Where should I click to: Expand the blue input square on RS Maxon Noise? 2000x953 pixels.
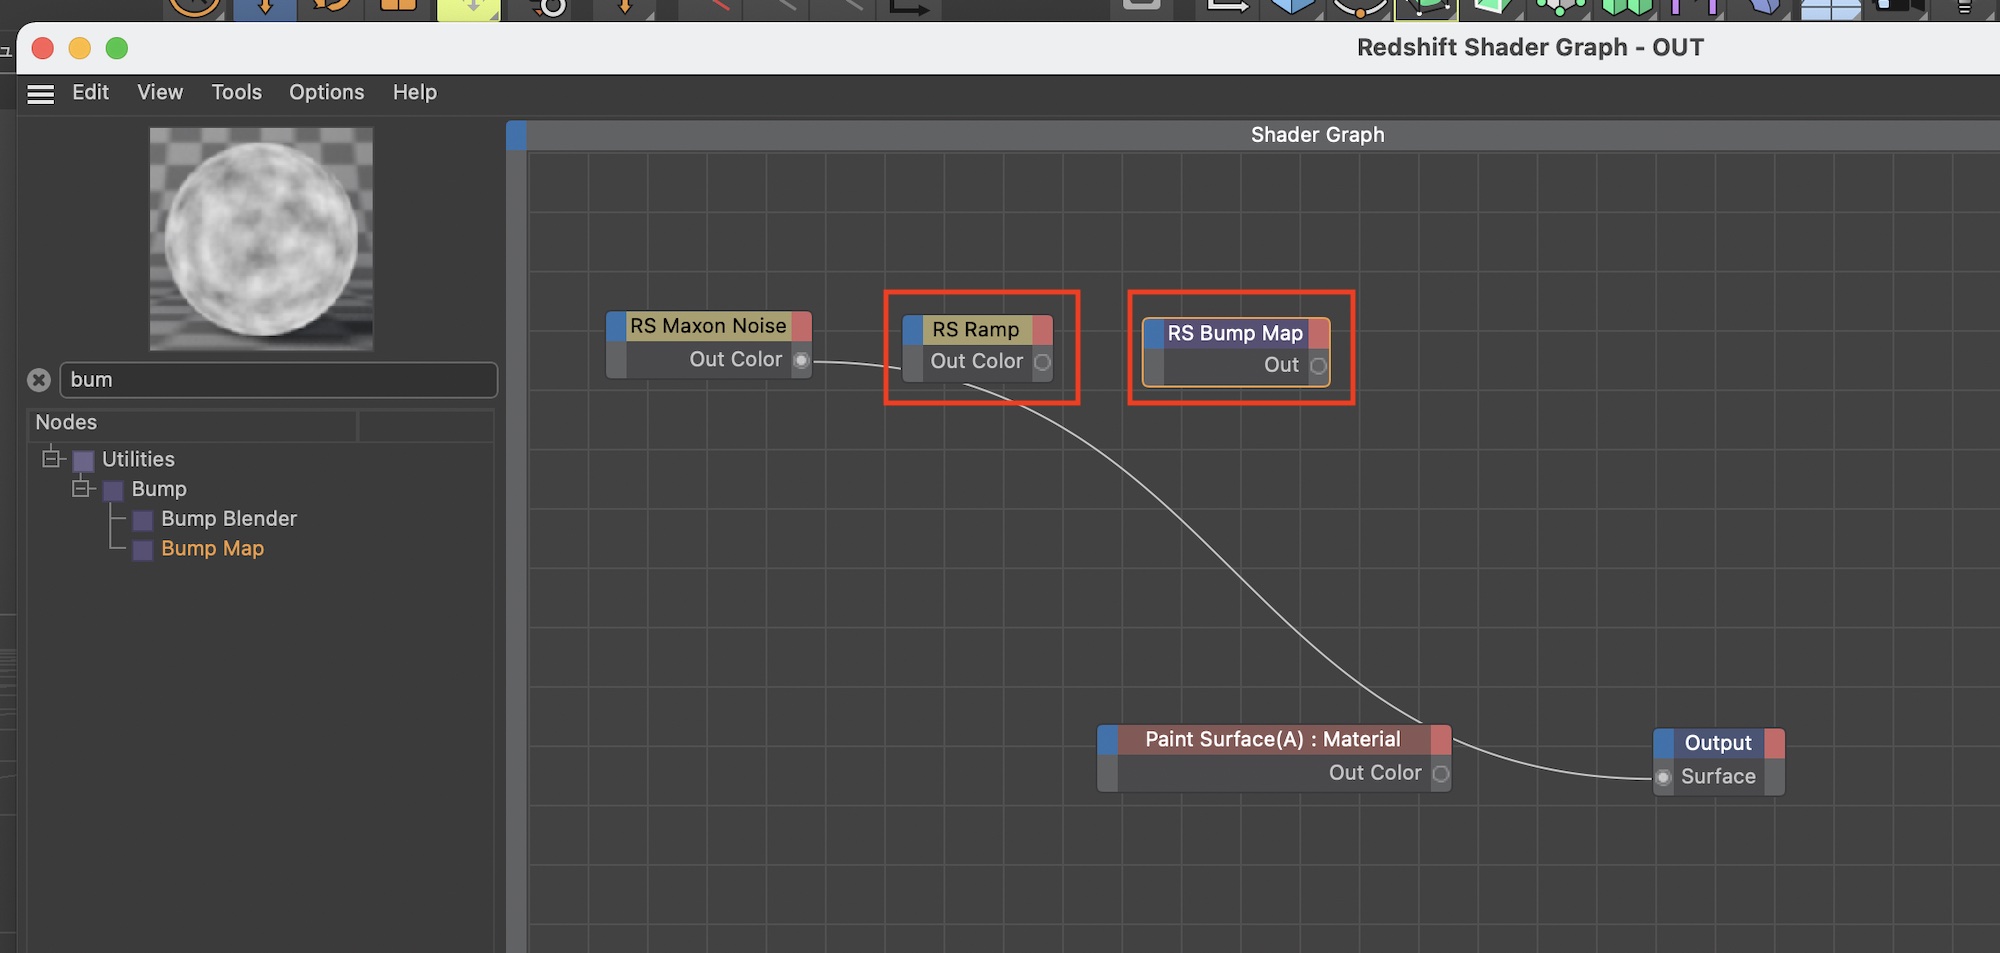point(616,326)
